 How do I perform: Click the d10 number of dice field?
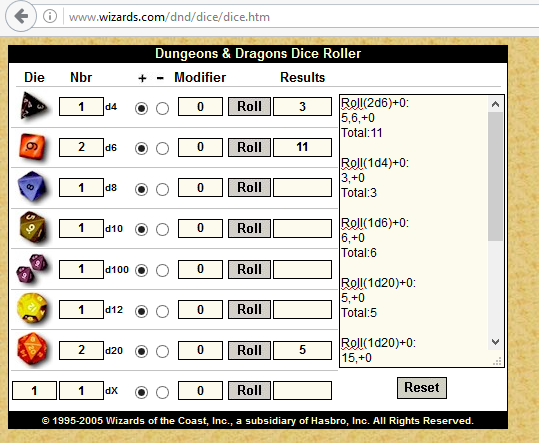[x=81, y=228]
